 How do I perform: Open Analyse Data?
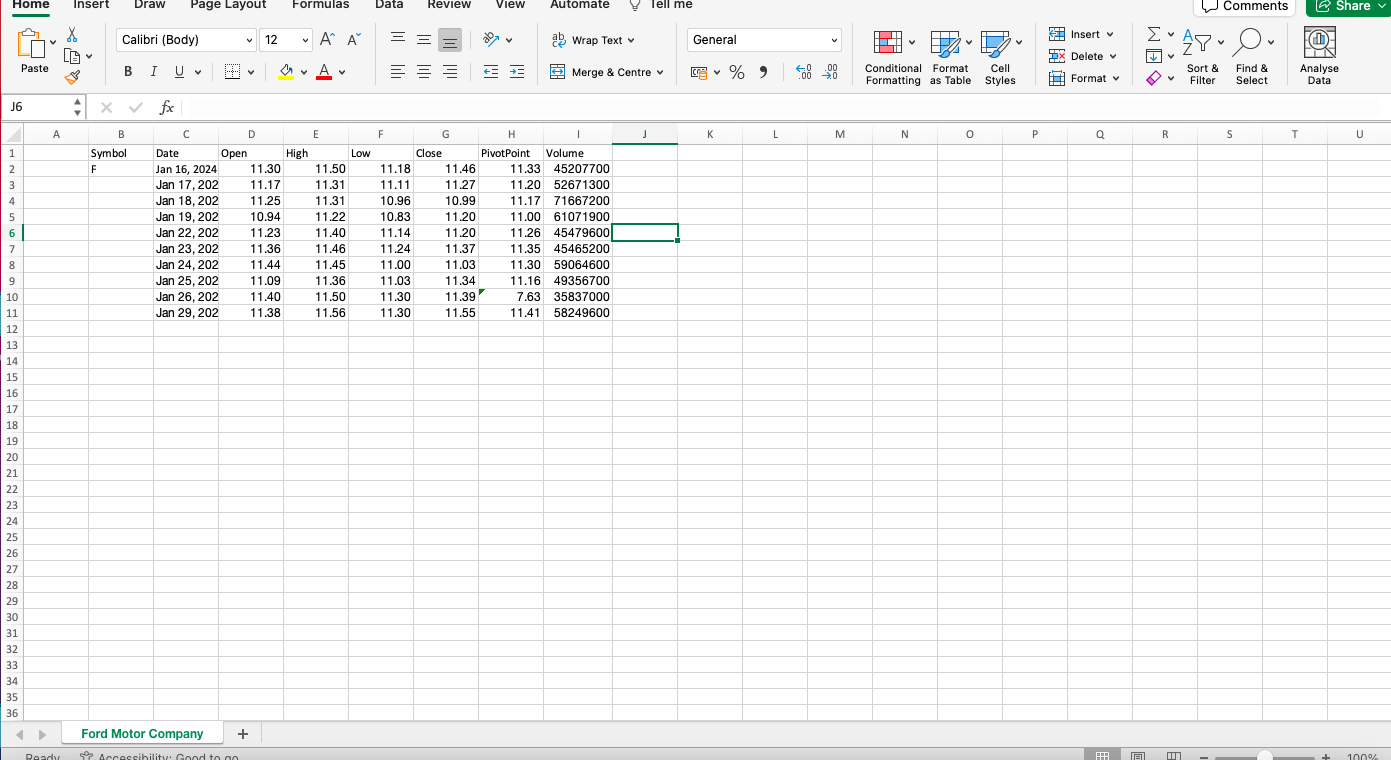point(1319,56)
